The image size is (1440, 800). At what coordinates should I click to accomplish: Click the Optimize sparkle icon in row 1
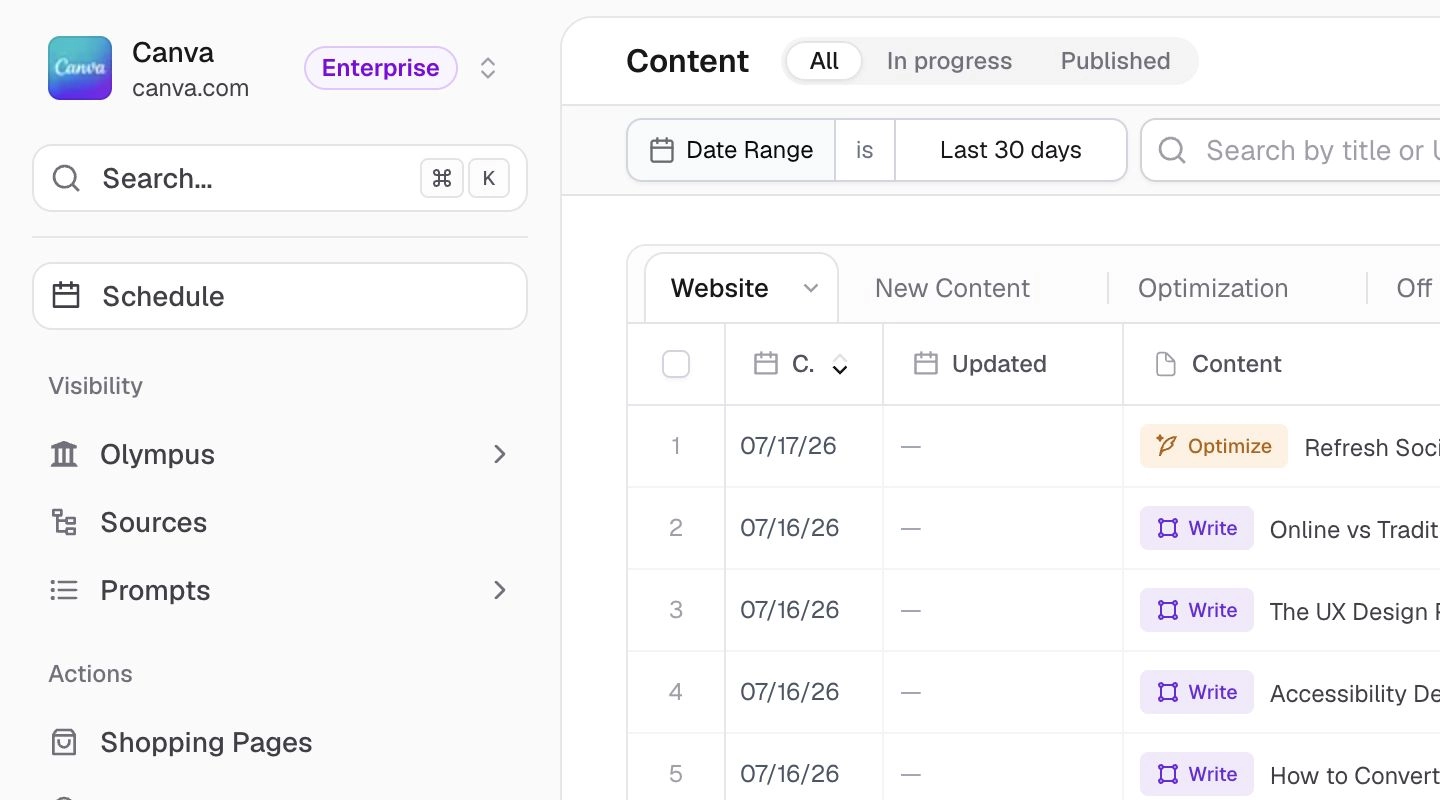(x=1166, y=446)
